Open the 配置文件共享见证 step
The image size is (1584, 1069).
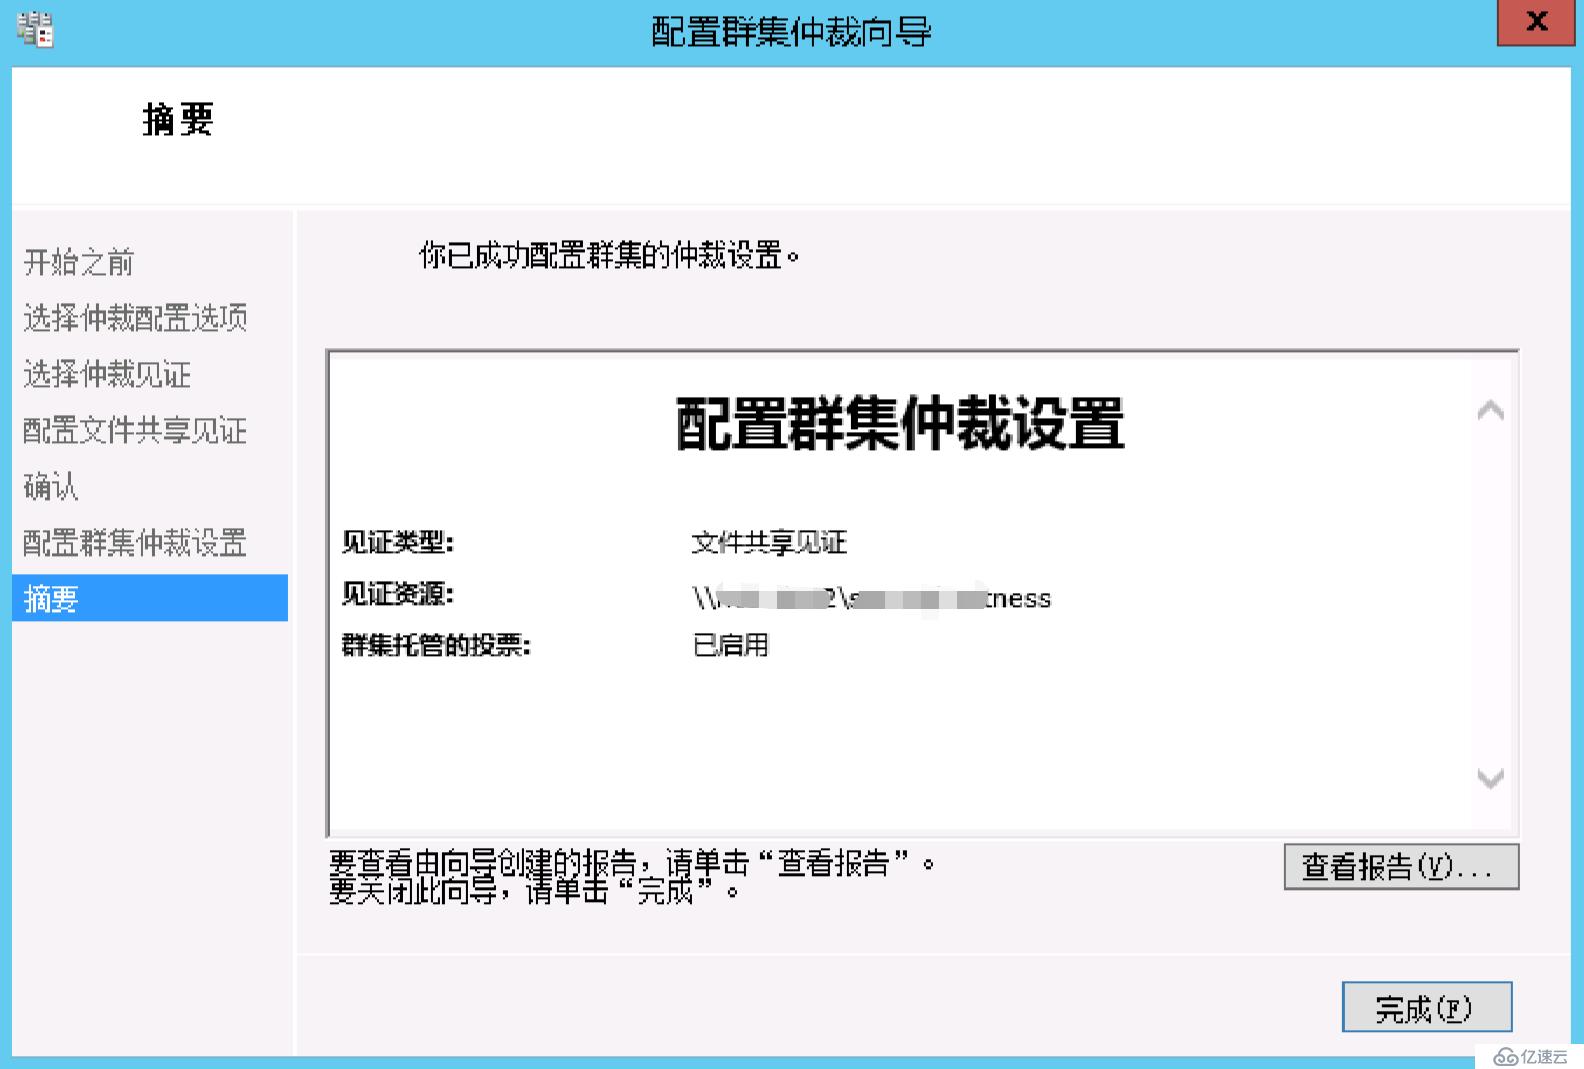(135, 431)
